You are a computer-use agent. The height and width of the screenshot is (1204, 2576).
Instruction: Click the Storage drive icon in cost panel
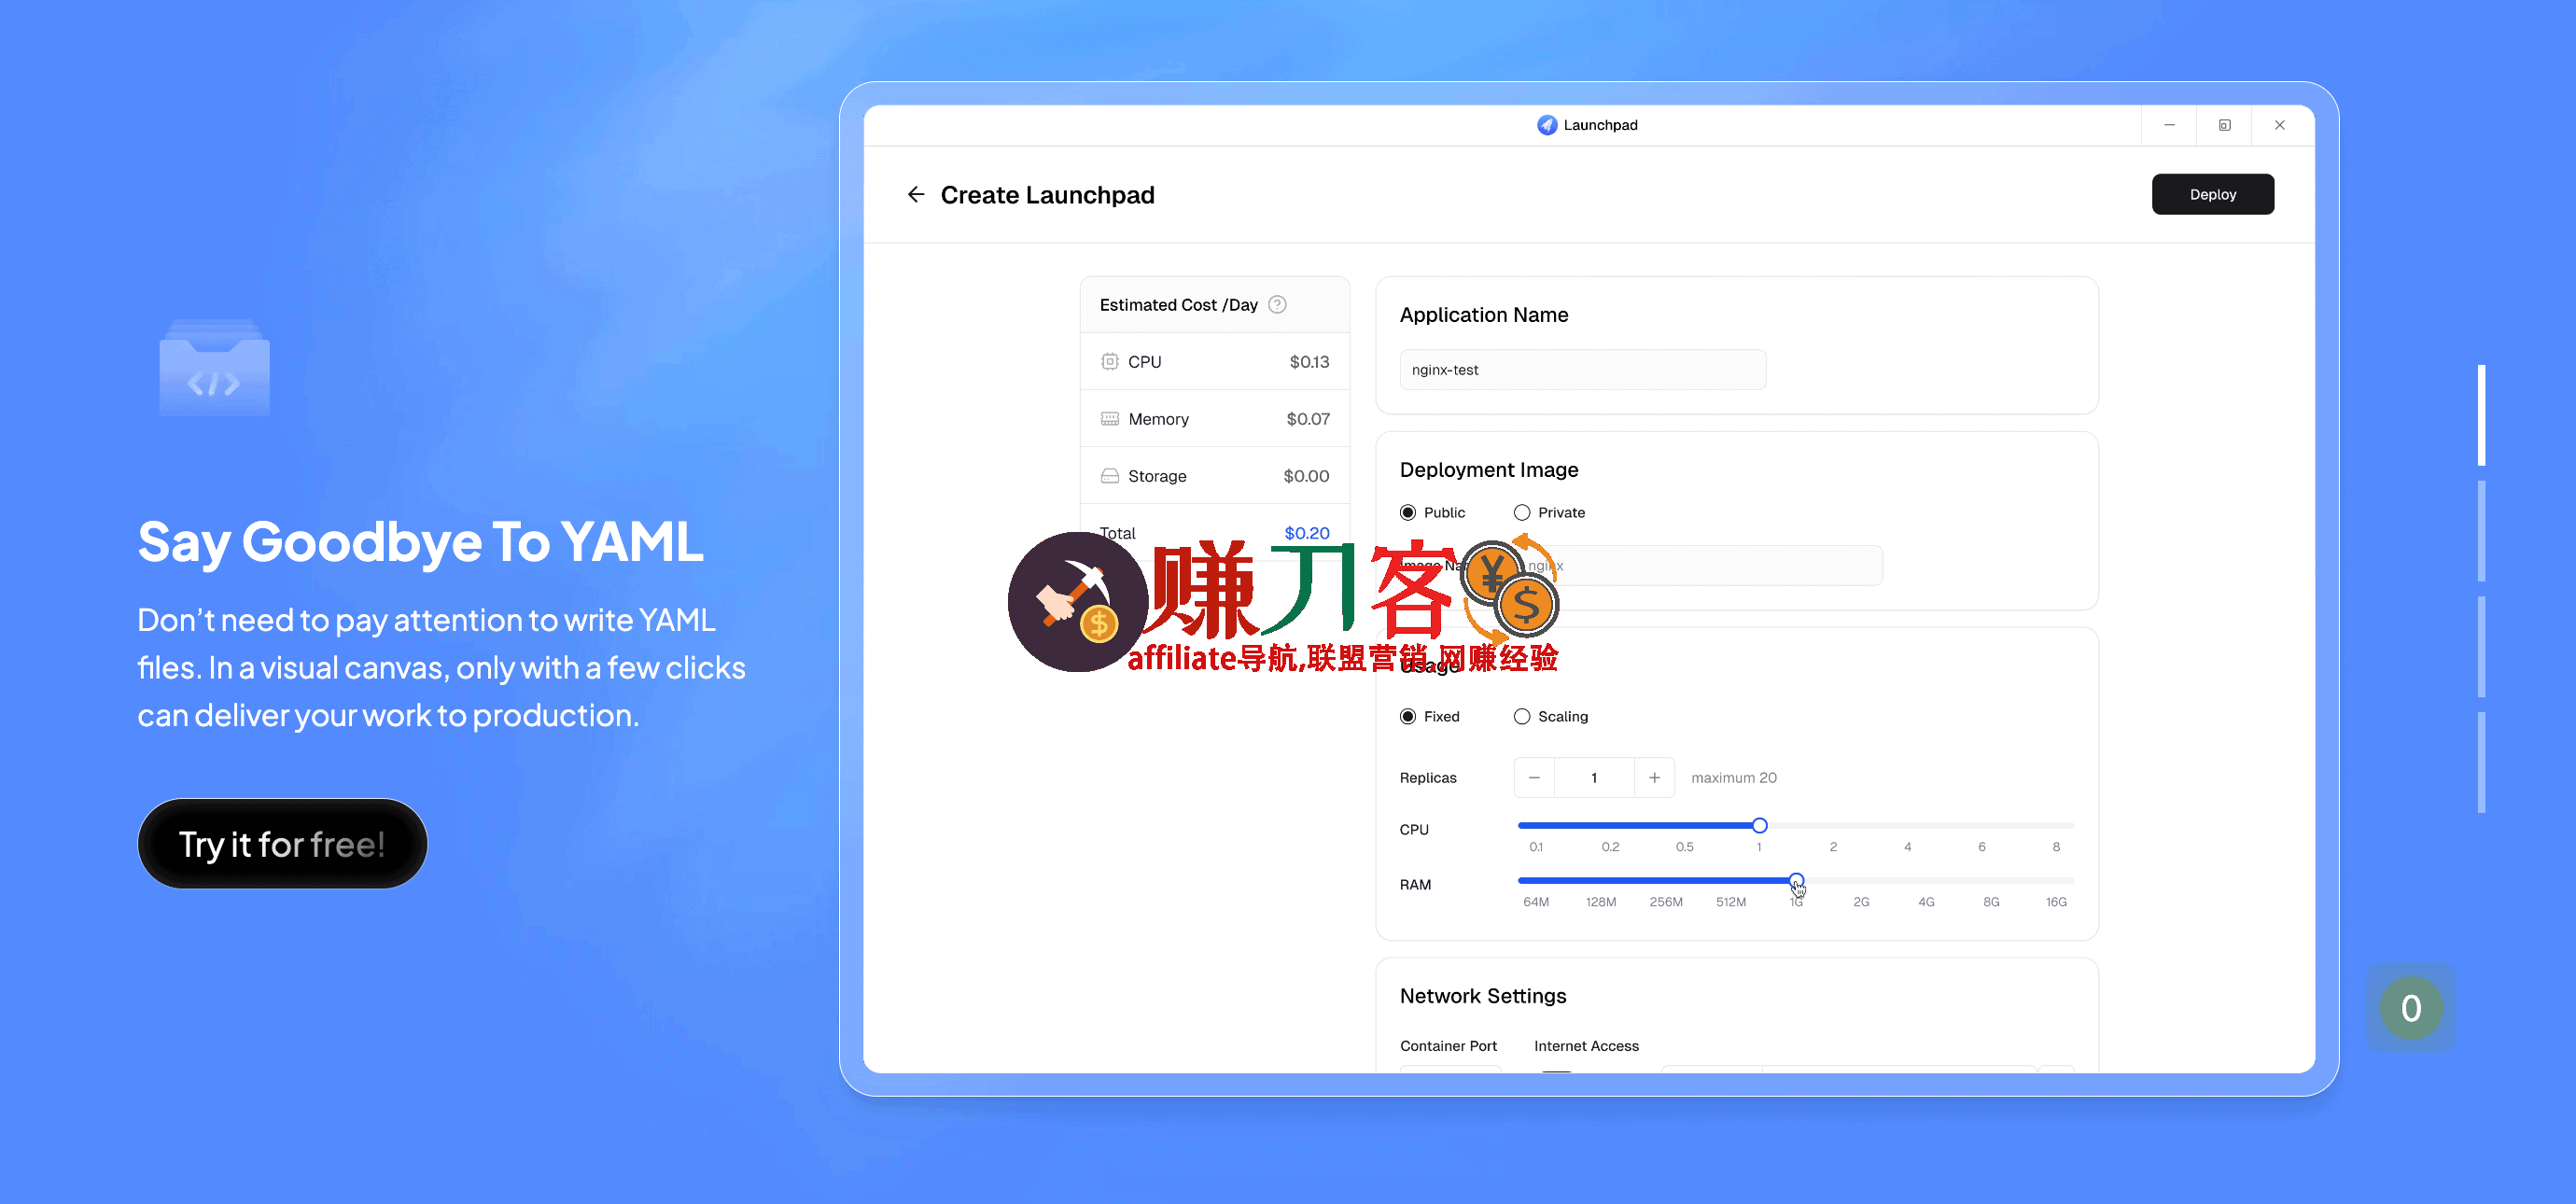1109,476
